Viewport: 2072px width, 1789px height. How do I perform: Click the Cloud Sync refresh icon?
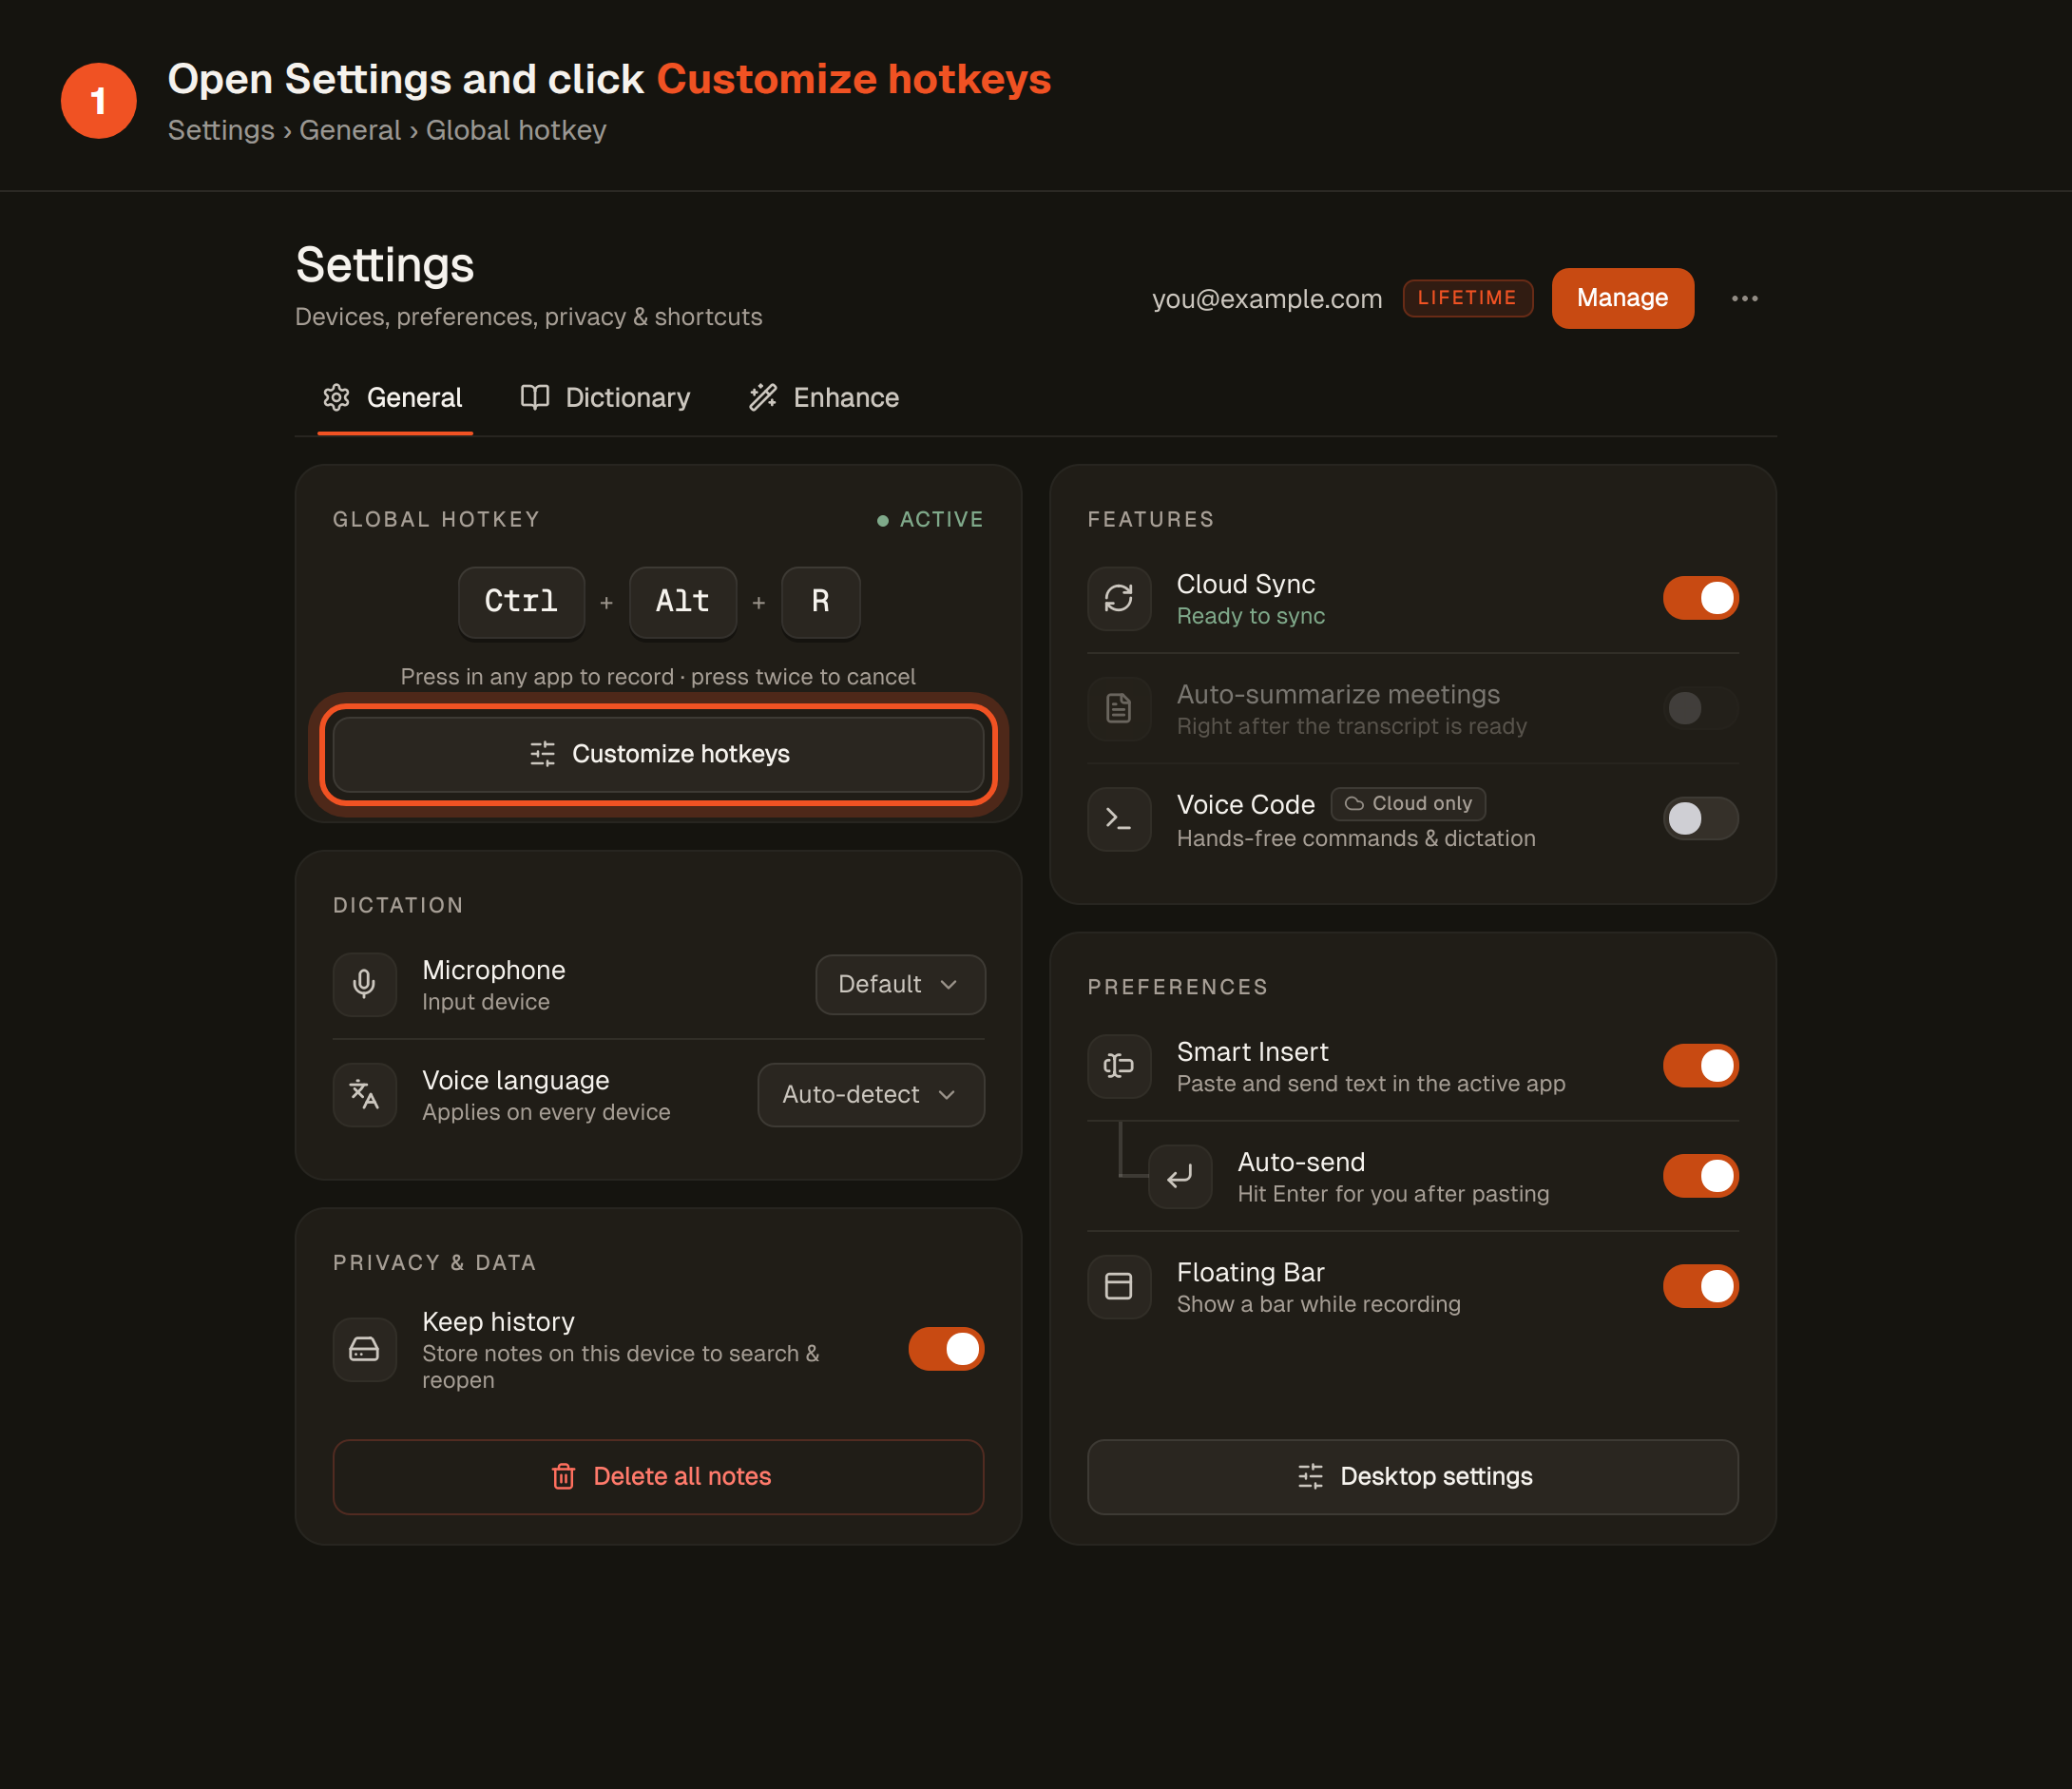coord(1118,598)
